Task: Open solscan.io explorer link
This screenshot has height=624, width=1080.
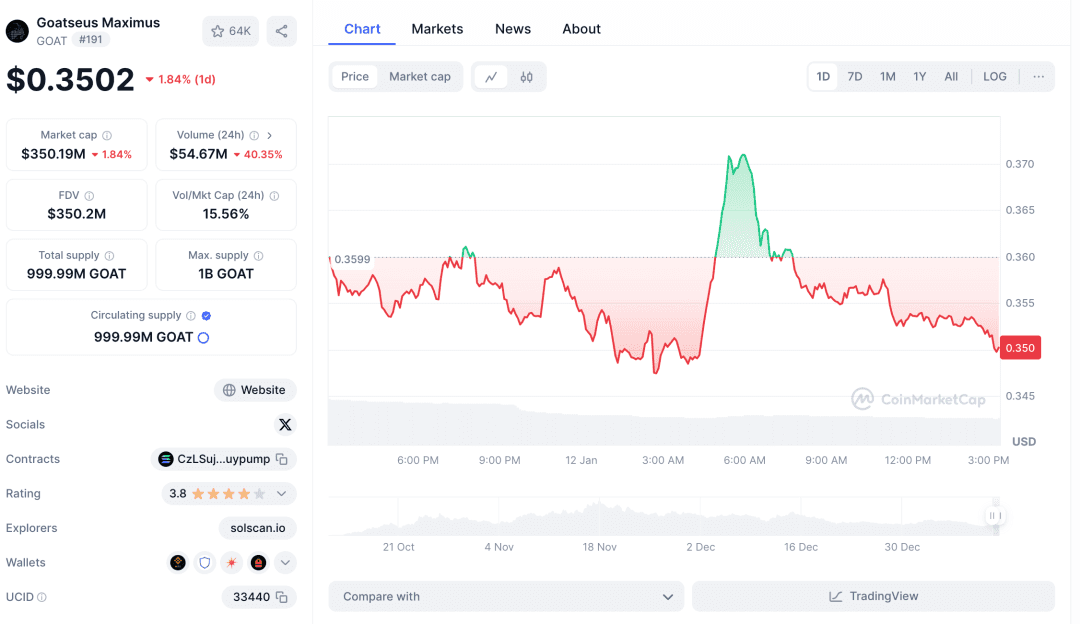Action: click(258, 528)
